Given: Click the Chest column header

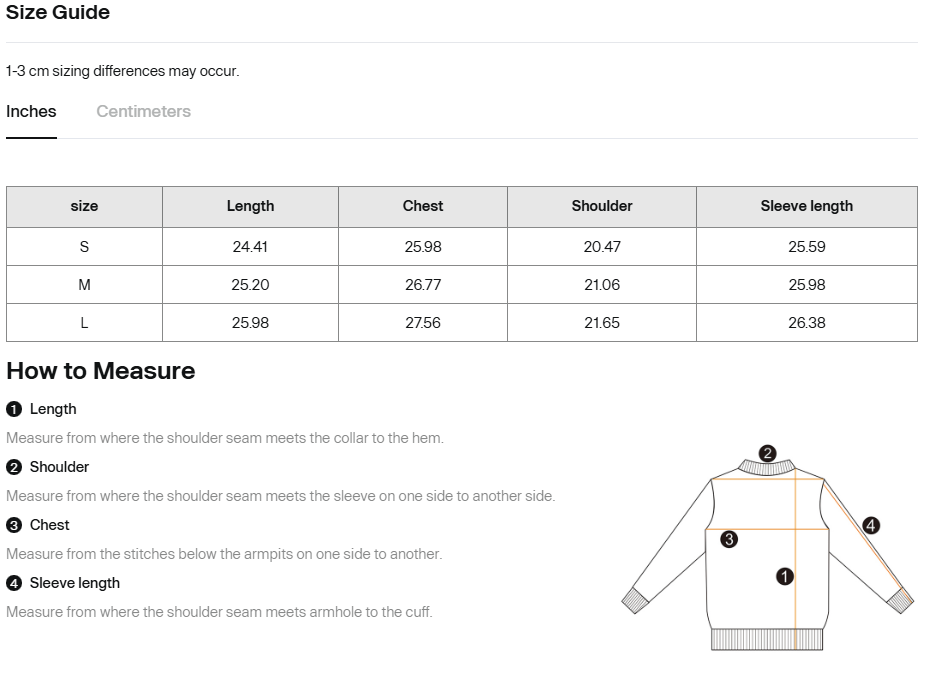Looking at the screenshot, I should (x=423, y=206).
